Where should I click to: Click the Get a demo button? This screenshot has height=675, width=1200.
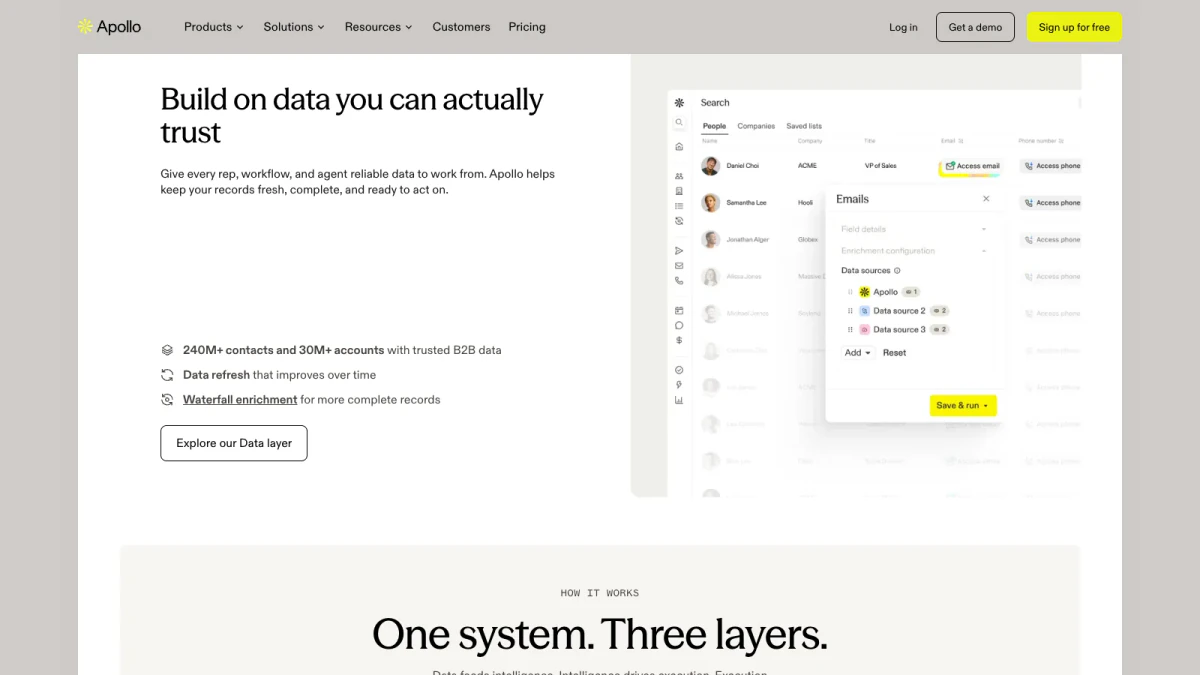(975, 27)
